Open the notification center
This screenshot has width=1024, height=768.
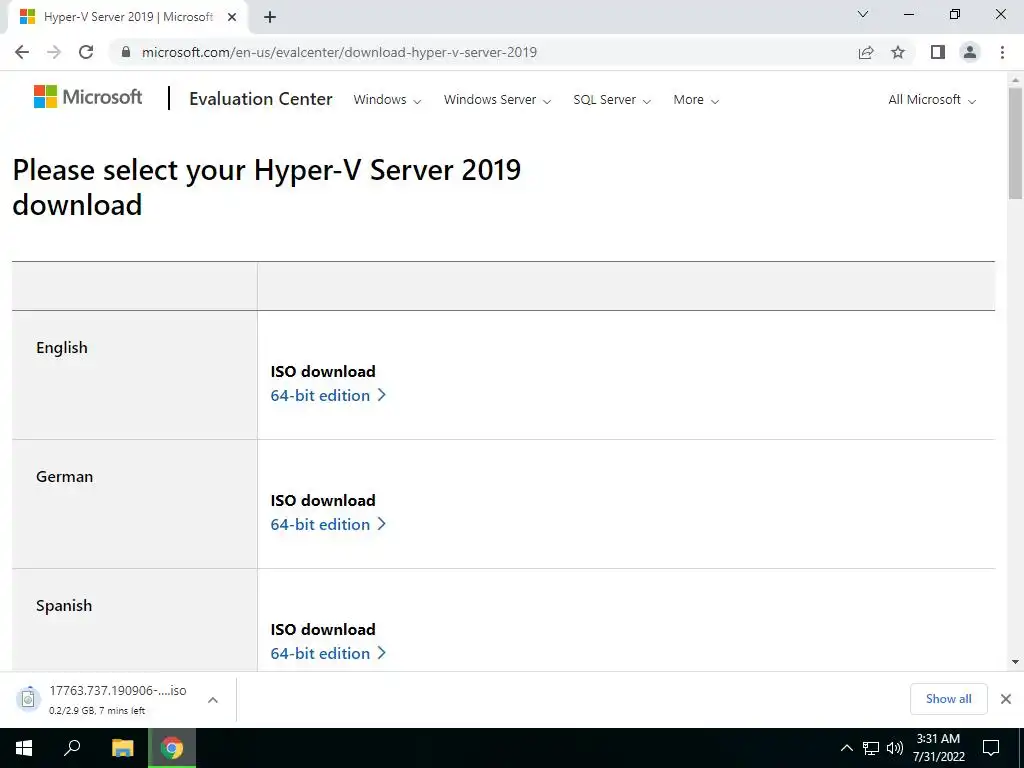pyautogui.click(x=991, y=748)
